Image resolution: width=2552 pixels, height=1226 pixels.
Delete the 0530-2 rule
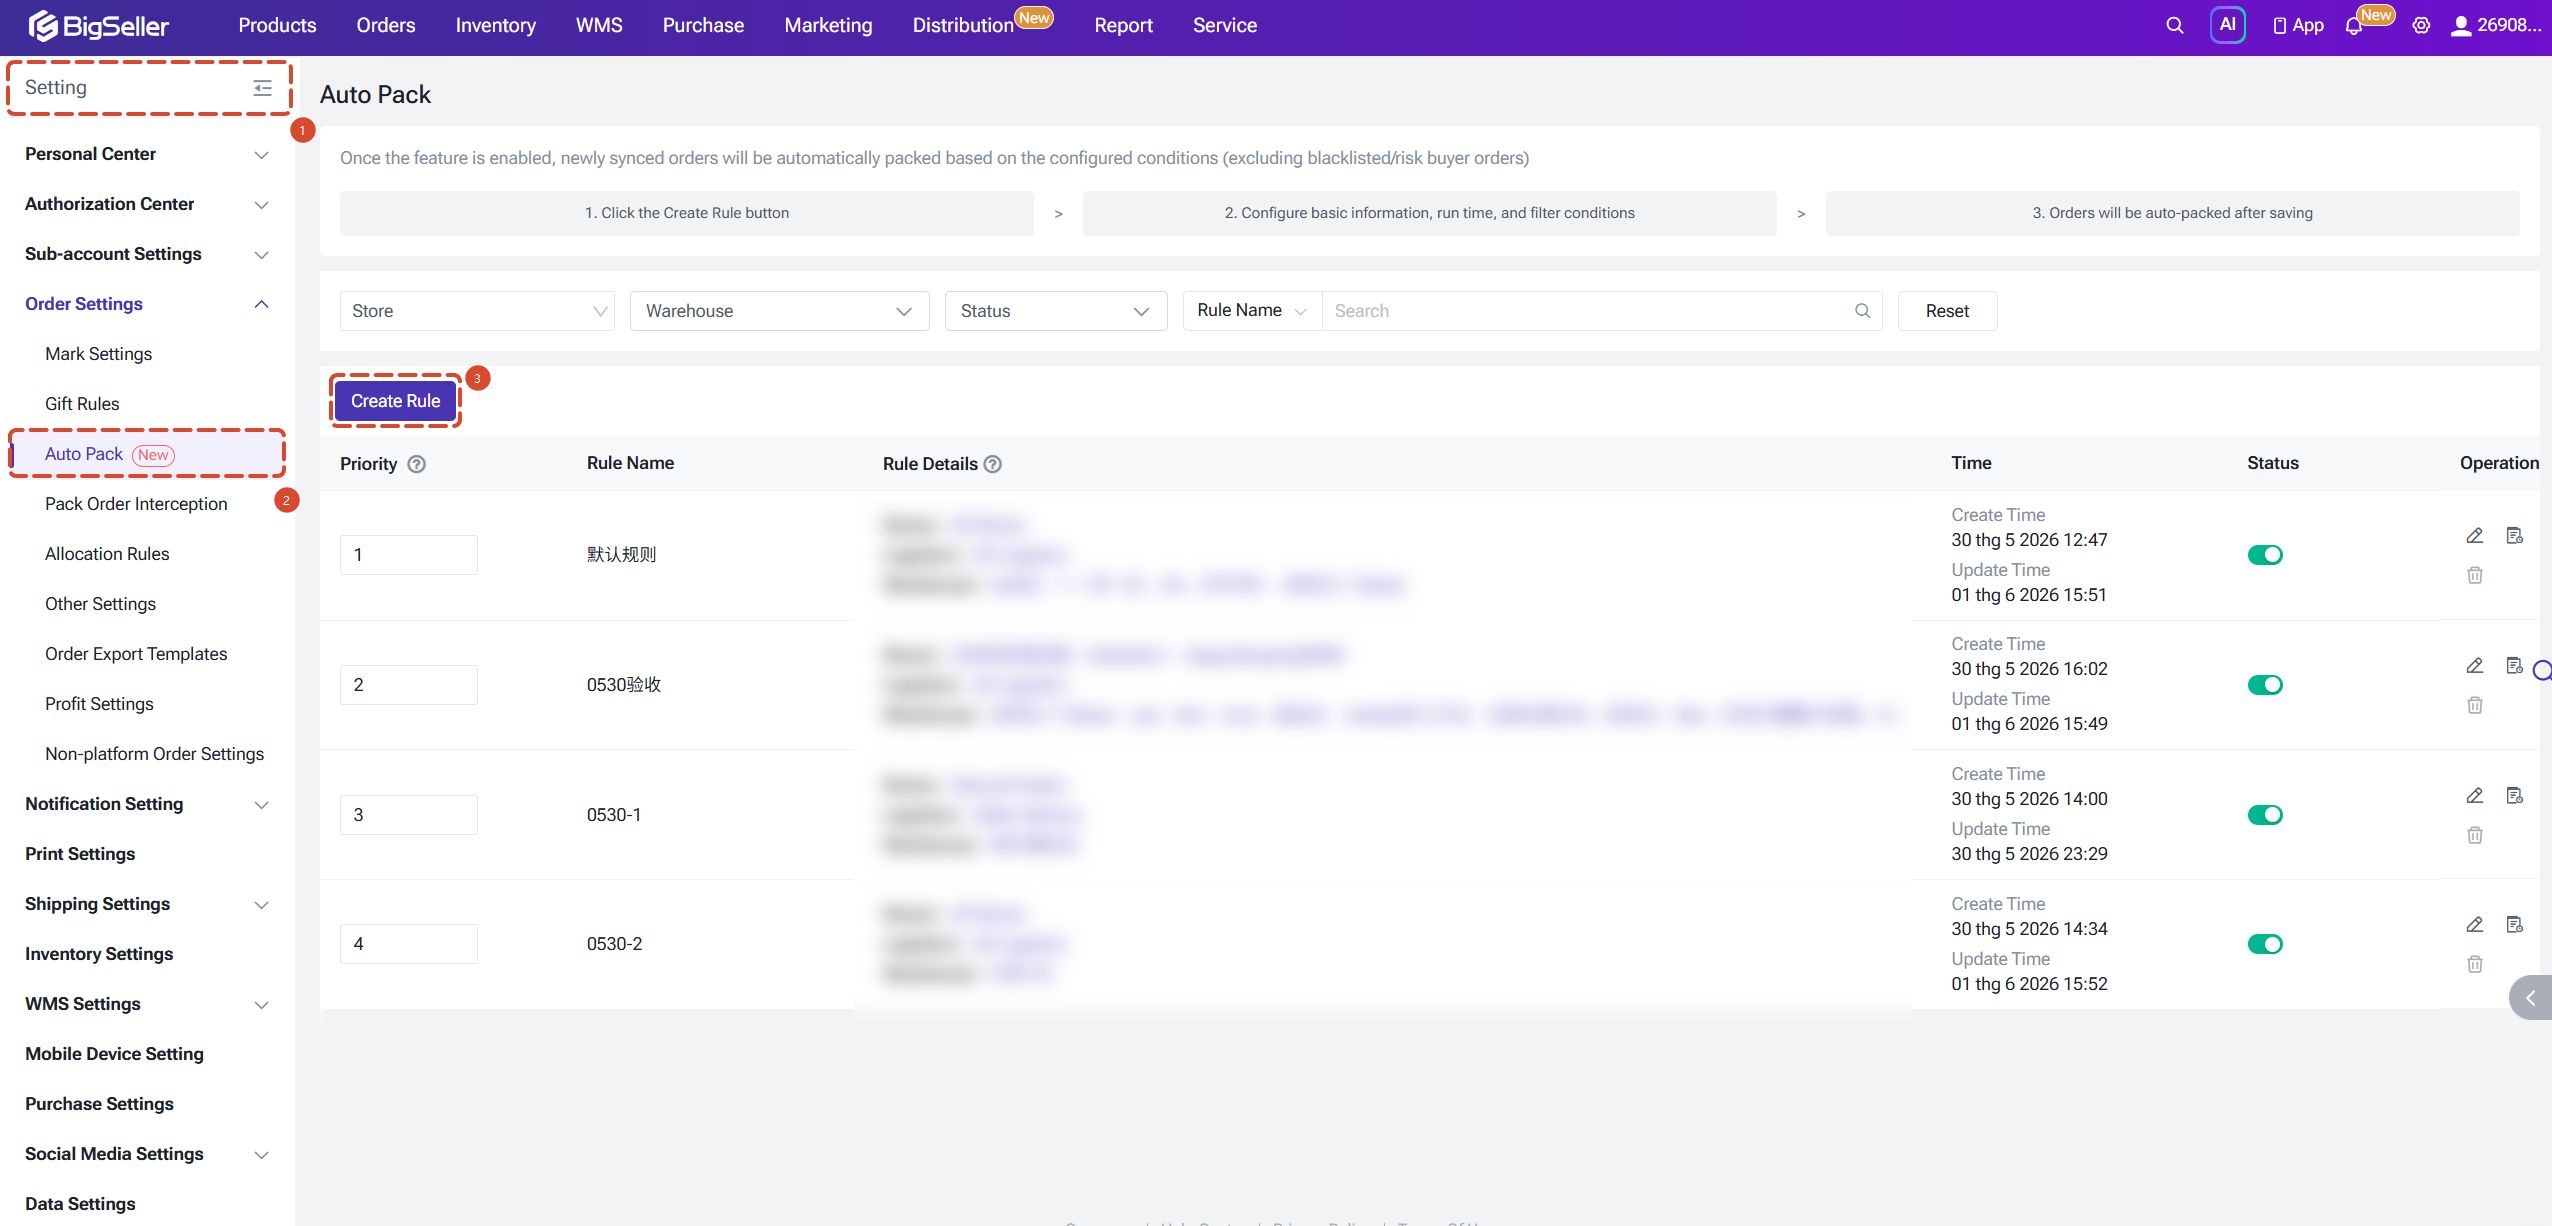point(2474,964)
